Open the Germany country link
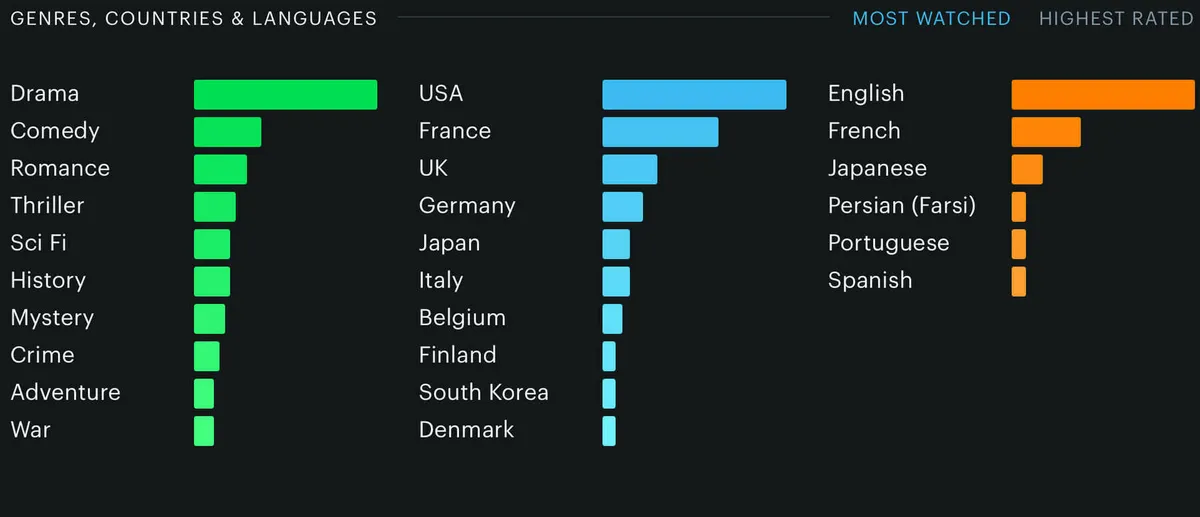 tap(467, 206)
